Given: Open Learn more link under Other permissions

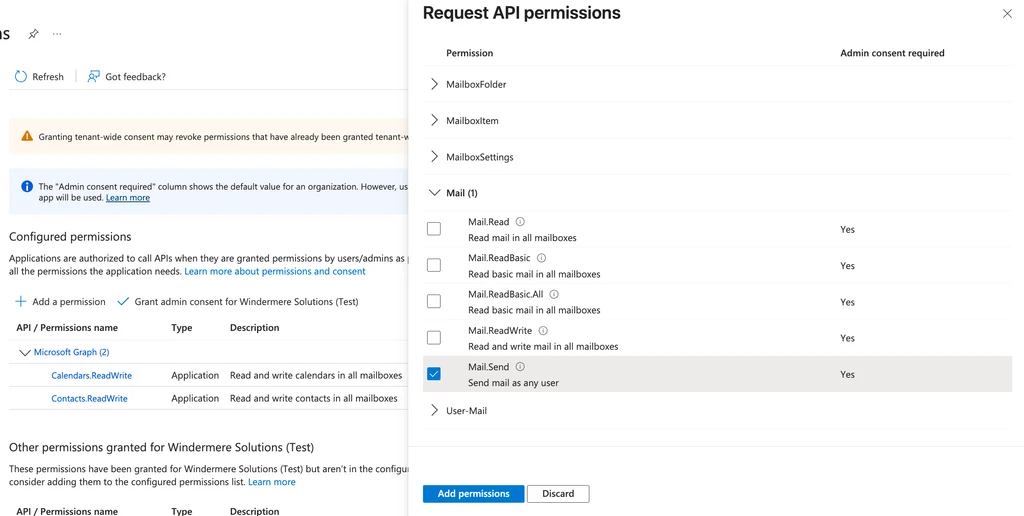Looking at the screenshot, I should coord(272,482).
